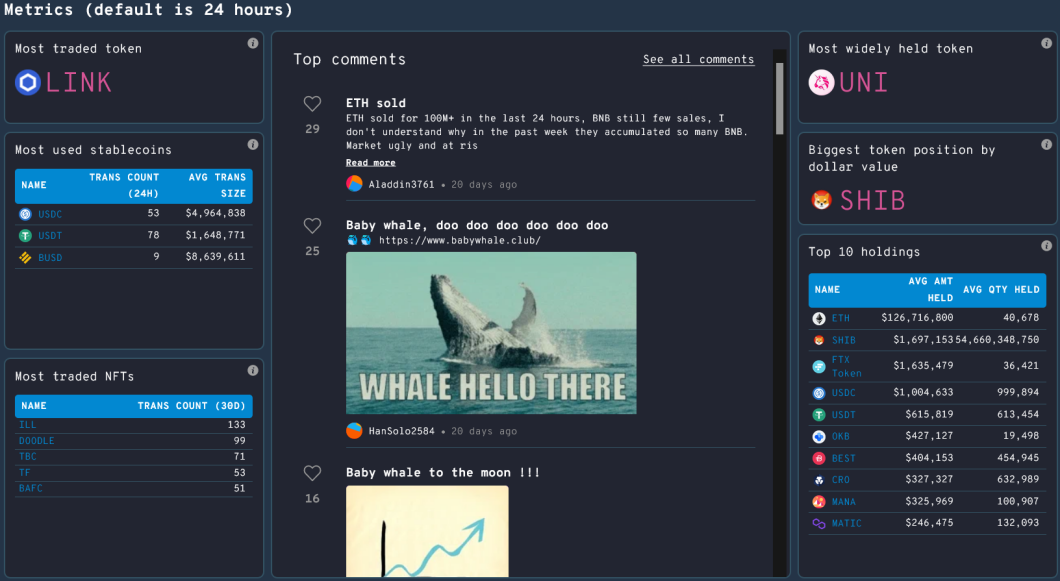The width and height of the screenshot is (1060, 581).
Task: Like the 'ETH sold' comment heart
Action: (x=312, y=103)
